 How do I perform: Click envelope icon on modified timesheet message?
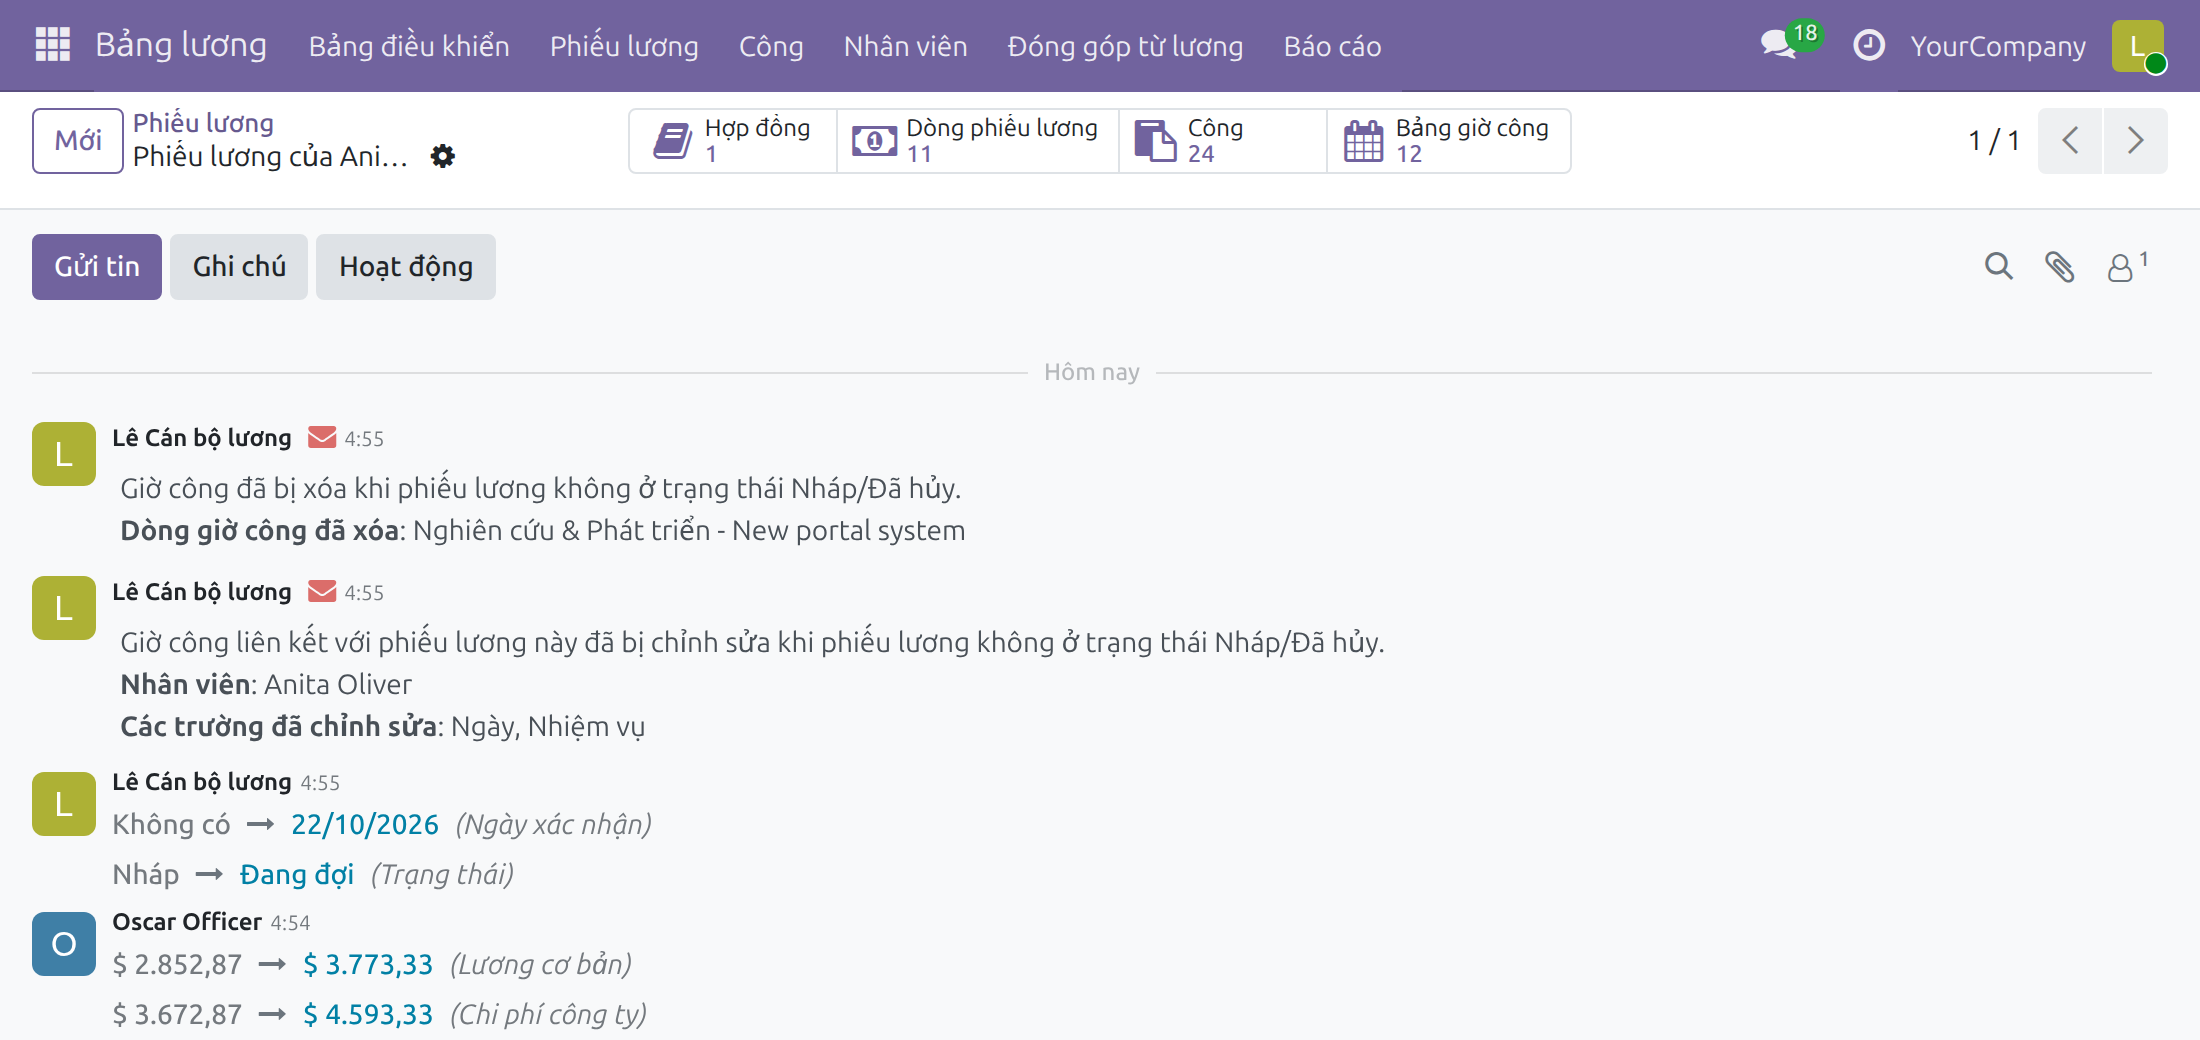tap(322, 591)
